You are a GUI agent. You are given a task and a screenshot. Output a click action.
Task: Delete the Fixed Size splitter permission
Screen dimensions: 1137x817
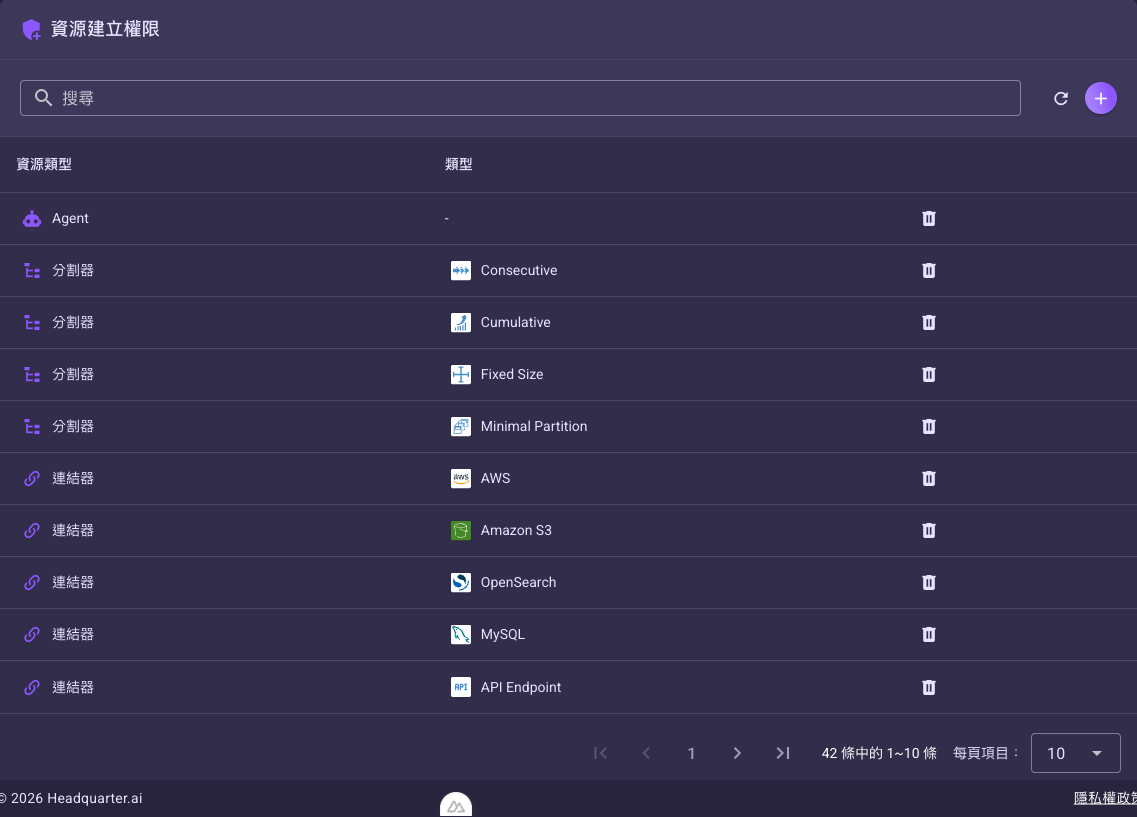click(x=928, y=374)
